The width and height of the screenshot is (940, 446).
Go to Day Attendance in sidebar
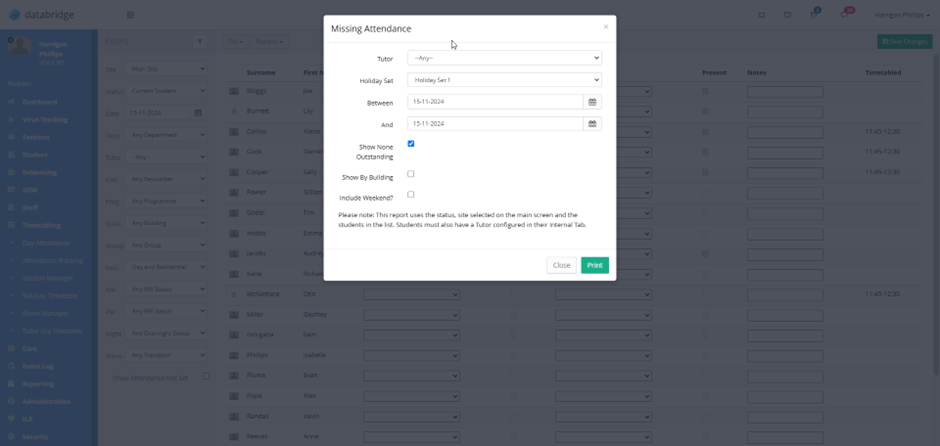coord(46,243)
